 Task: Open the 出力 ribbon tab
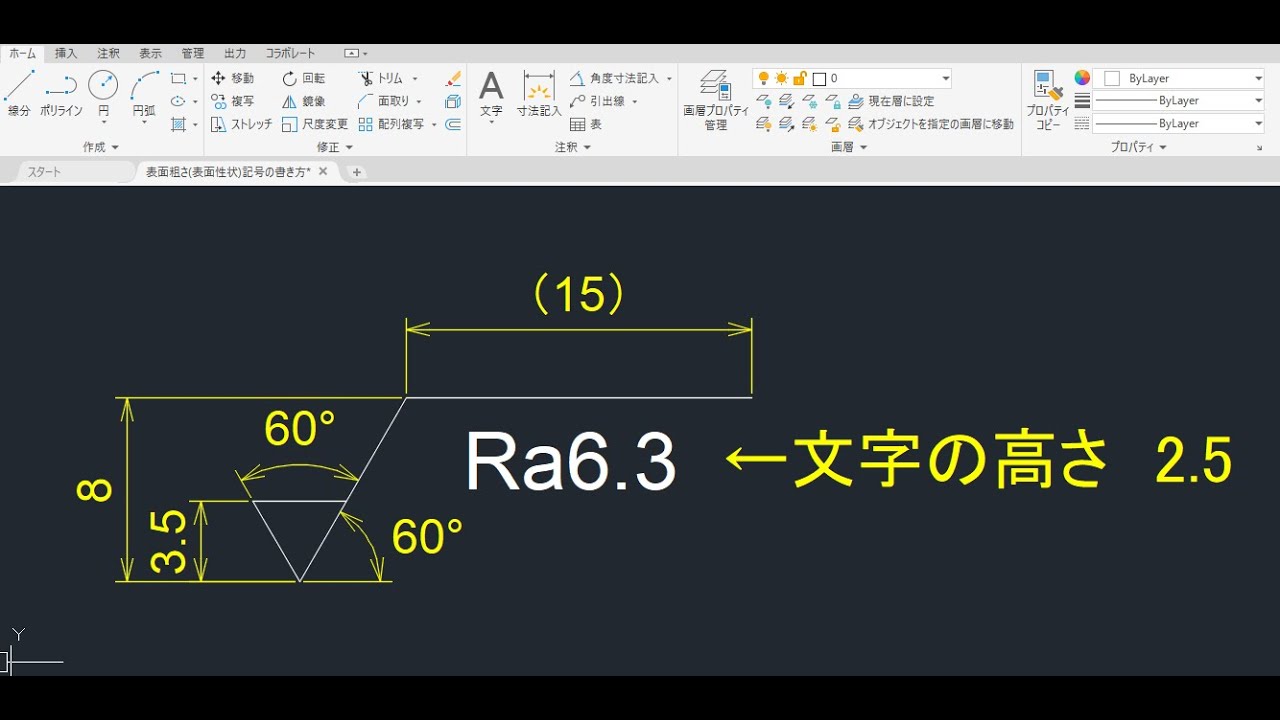pyautogui.click(x=235, y=54)
